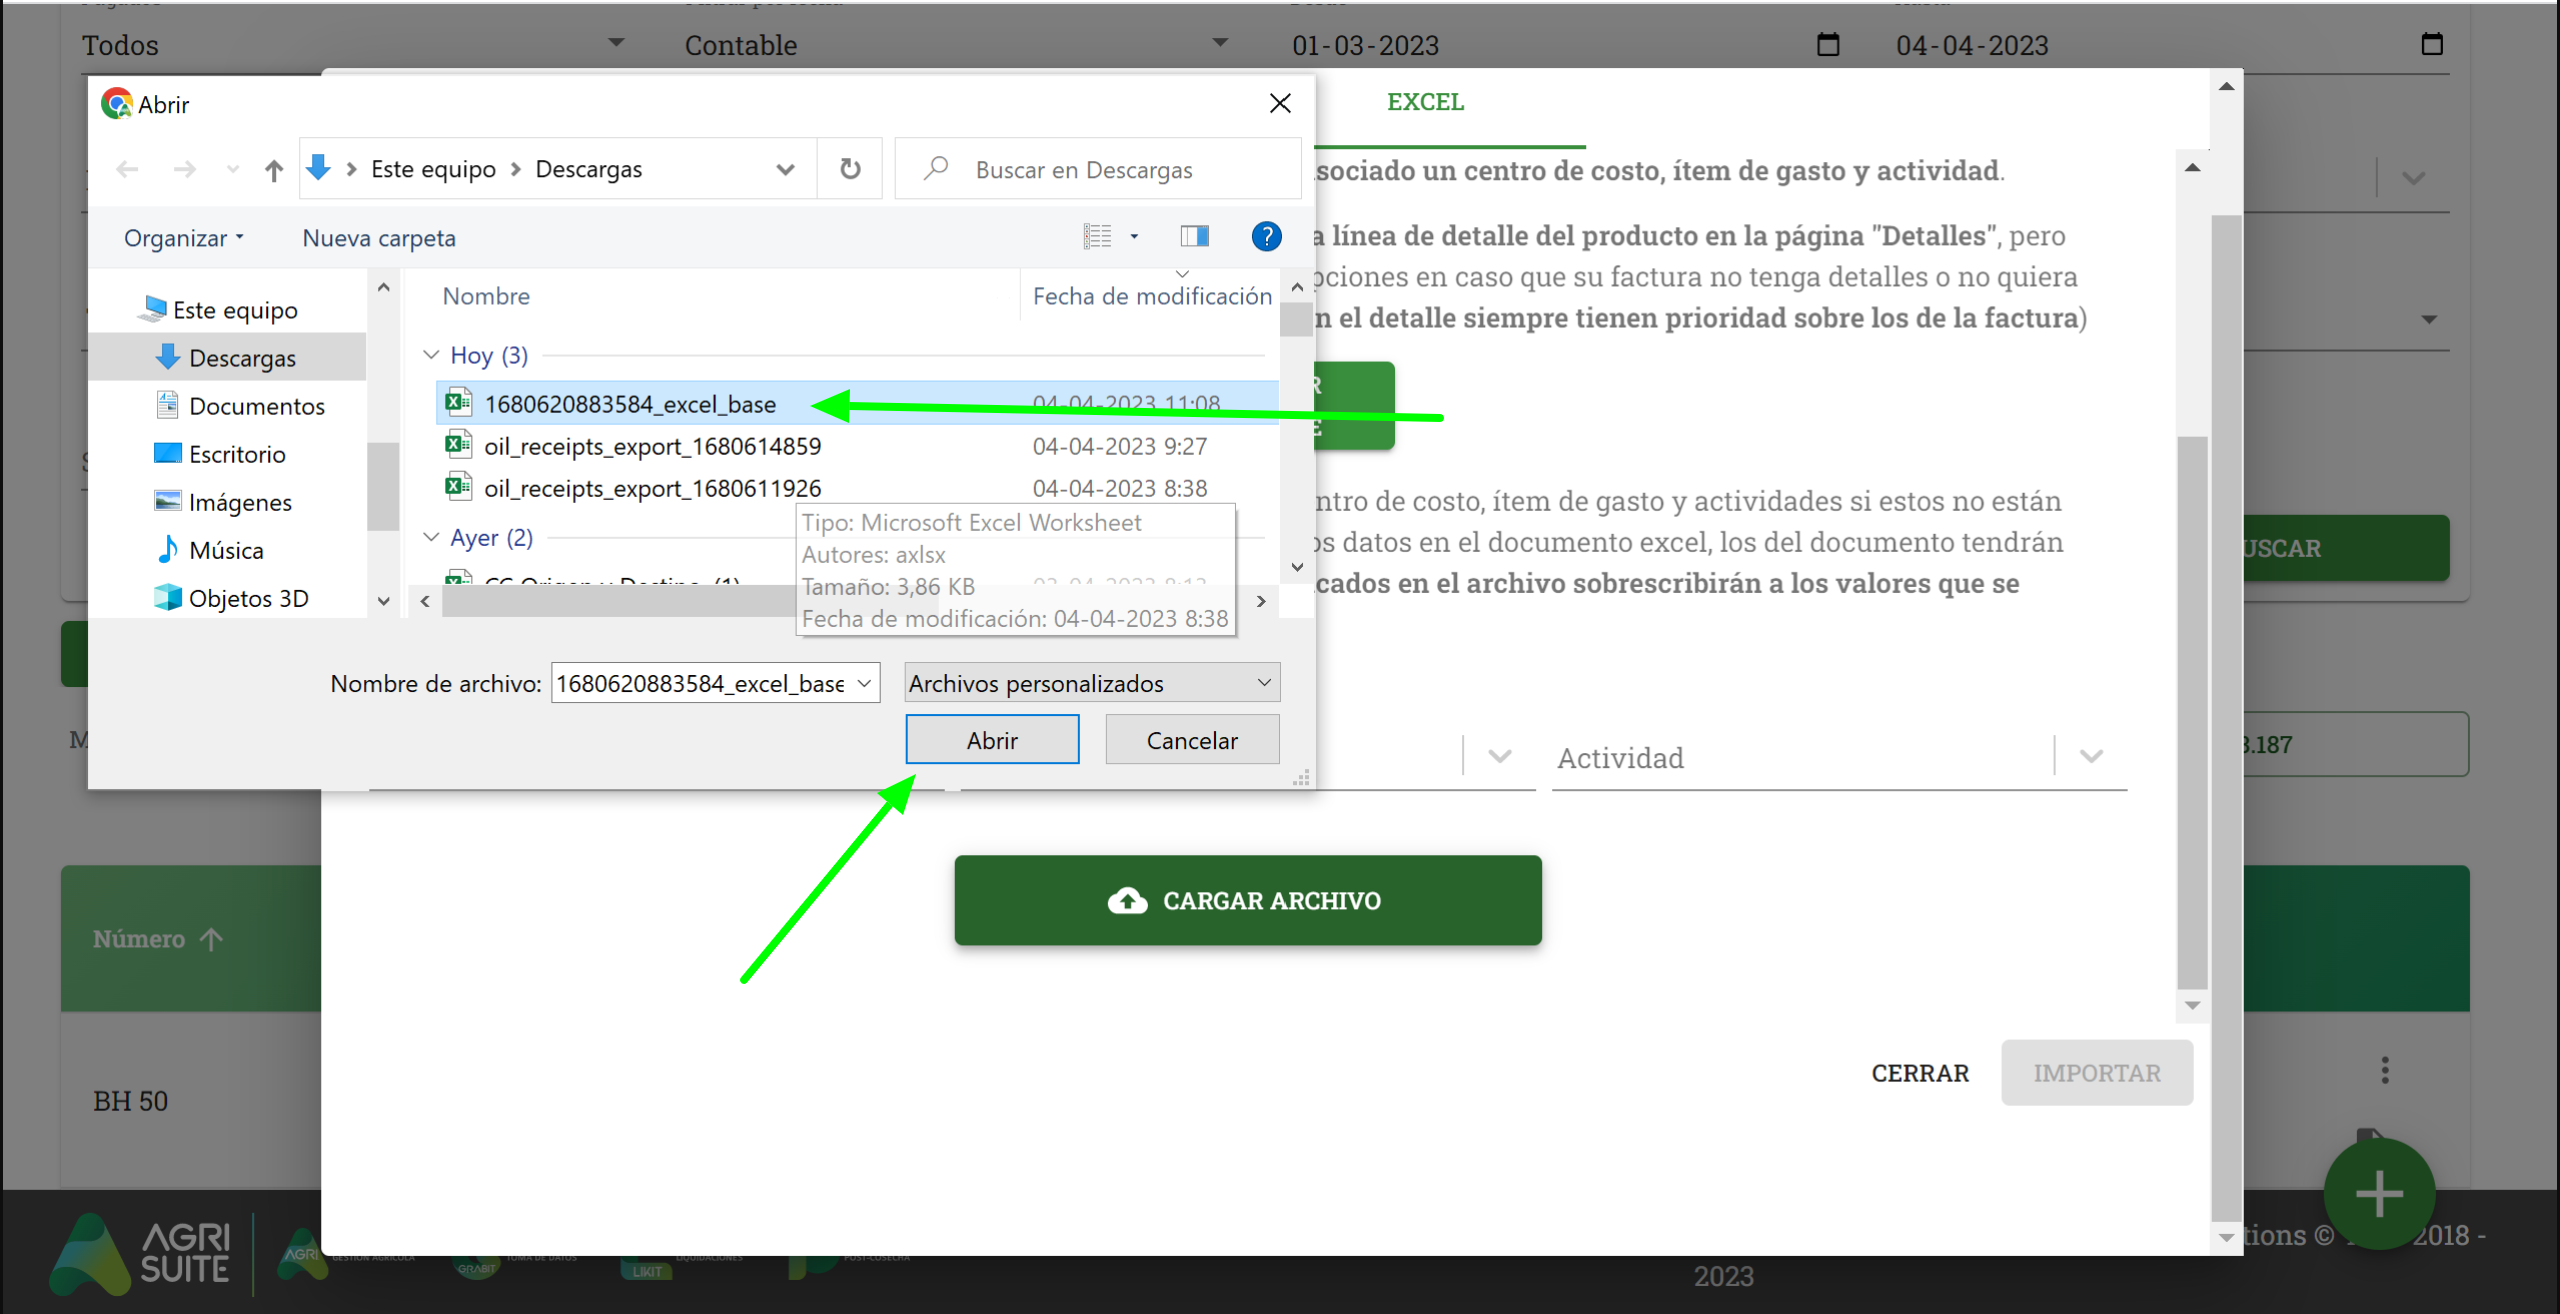Click the refresh icon in address bar

[x=850, y=169]
